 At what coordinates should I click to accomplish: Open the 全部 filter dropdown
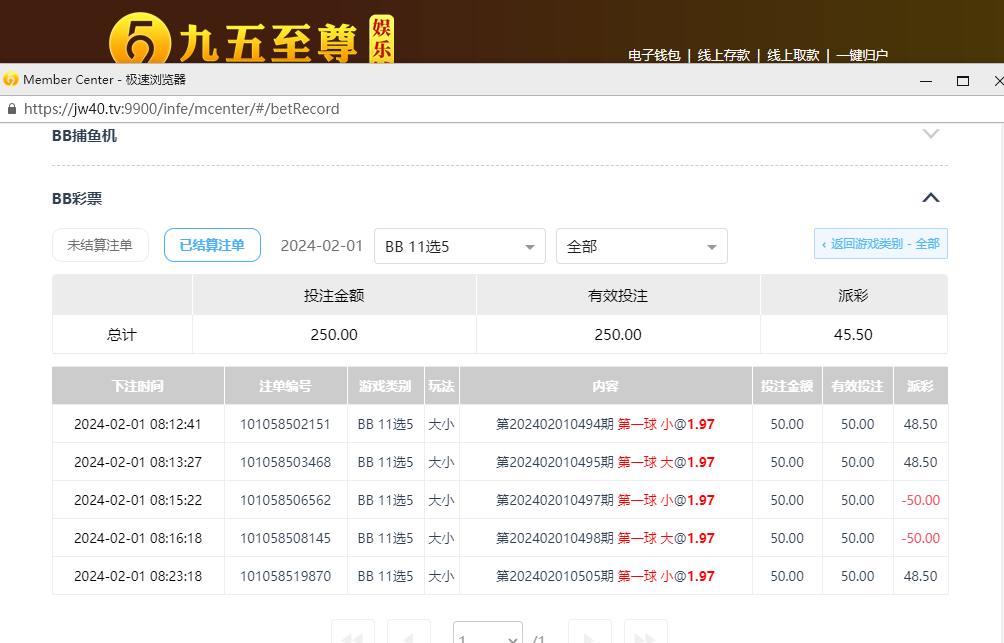point(641,246)
